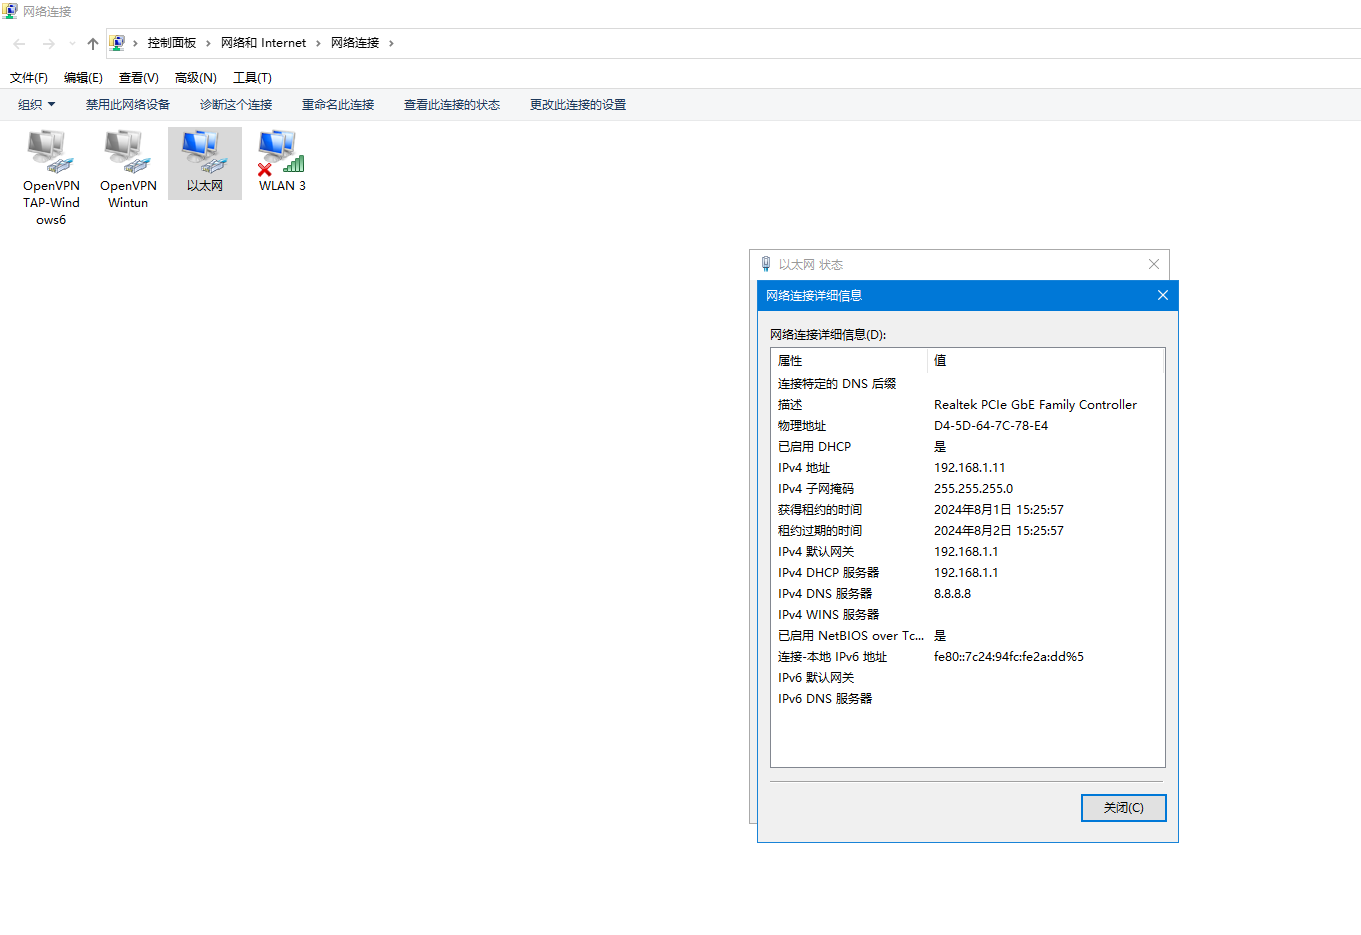Open the 工具(T) menu
The image size is (1361, 935).
[x=252, y=78]
